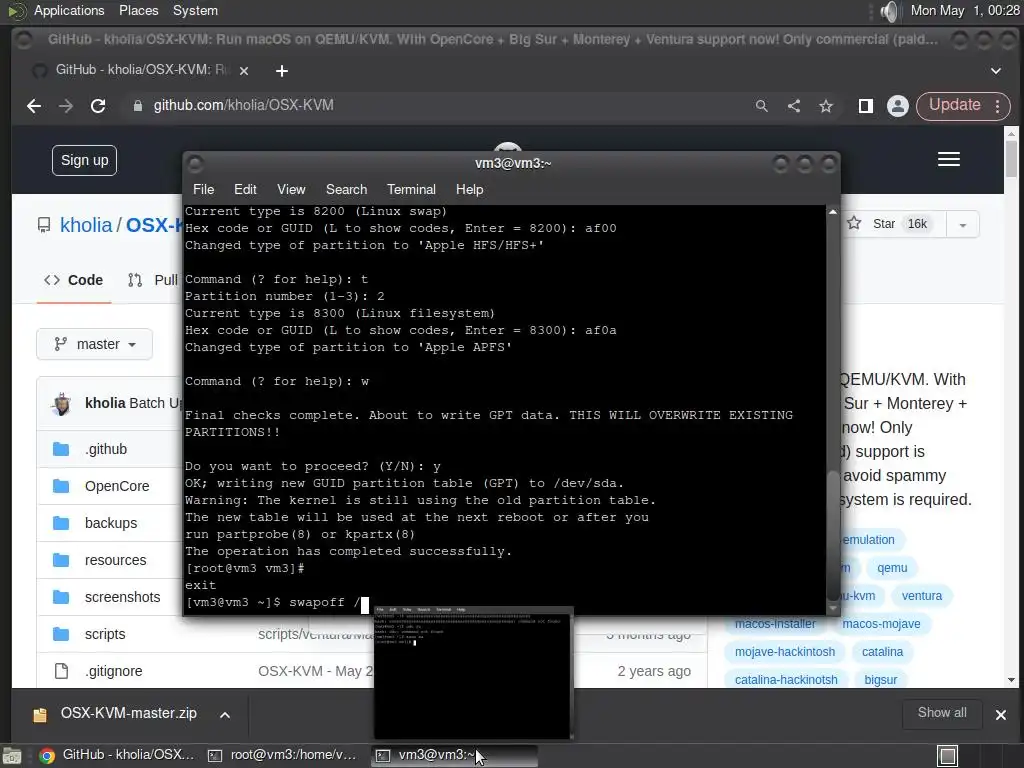The height and width of the screenshot is (768, 1024).
Task: Open the Applications menu
Action: click(69, 10)
